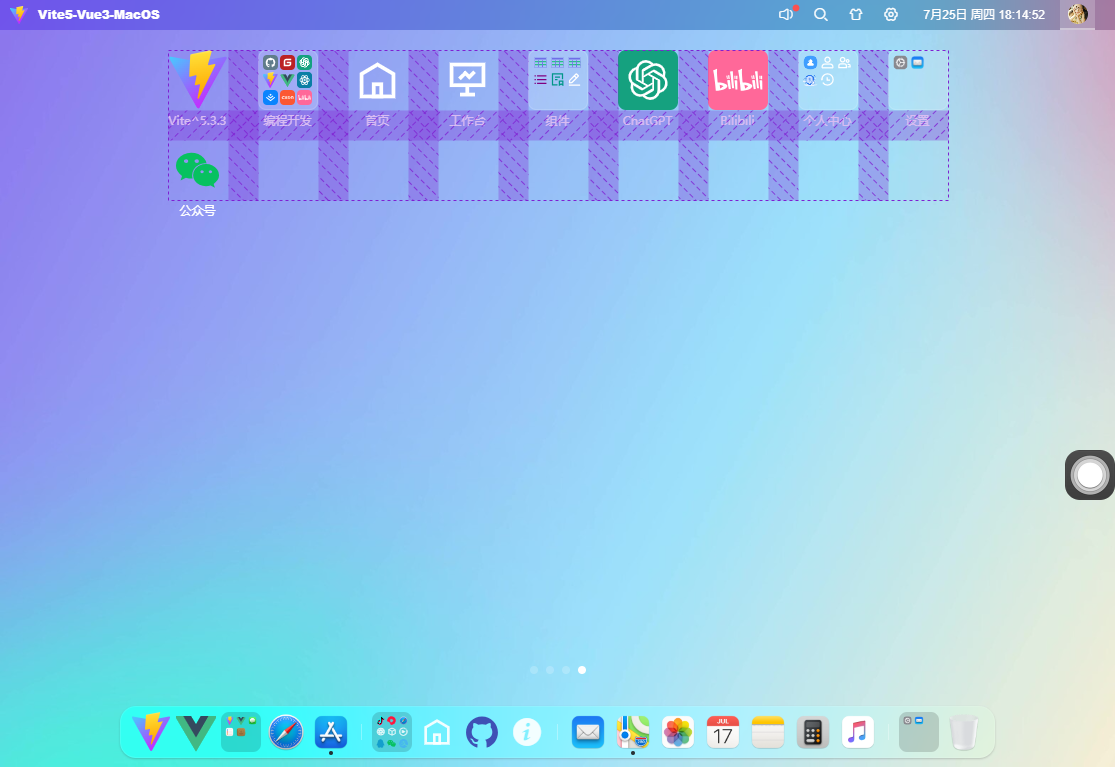Screen dimensions: 1115x767
Task: Click the Vite logo in the dock
Action: 151,731
